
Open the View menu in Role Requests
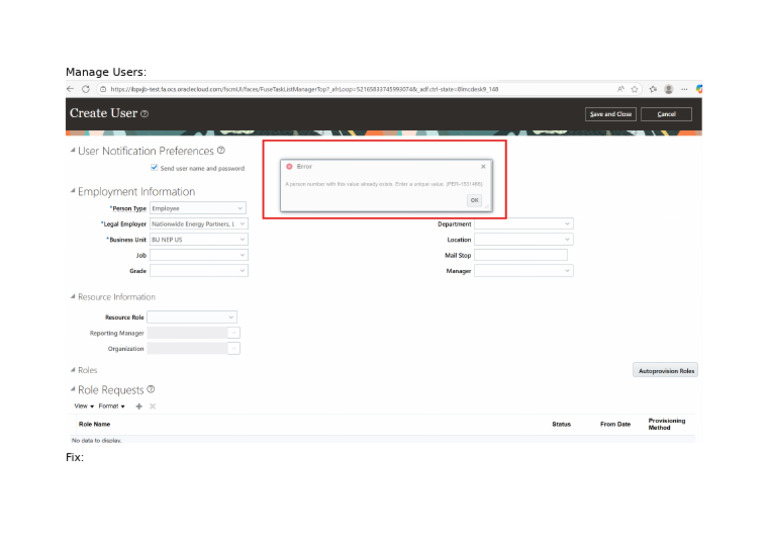[84, 406]
